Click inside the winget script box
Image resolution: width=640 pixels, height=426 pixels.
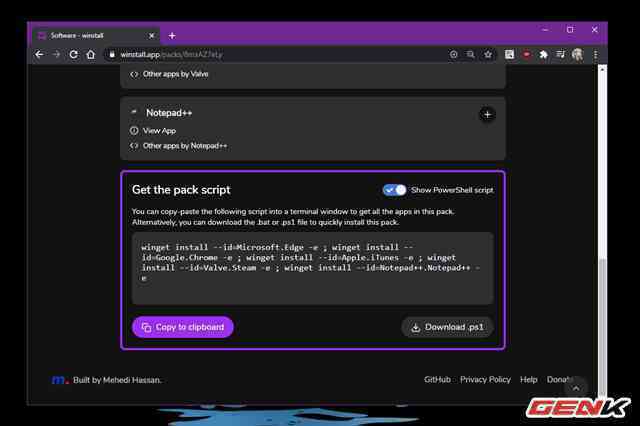[x=313, y=268]
